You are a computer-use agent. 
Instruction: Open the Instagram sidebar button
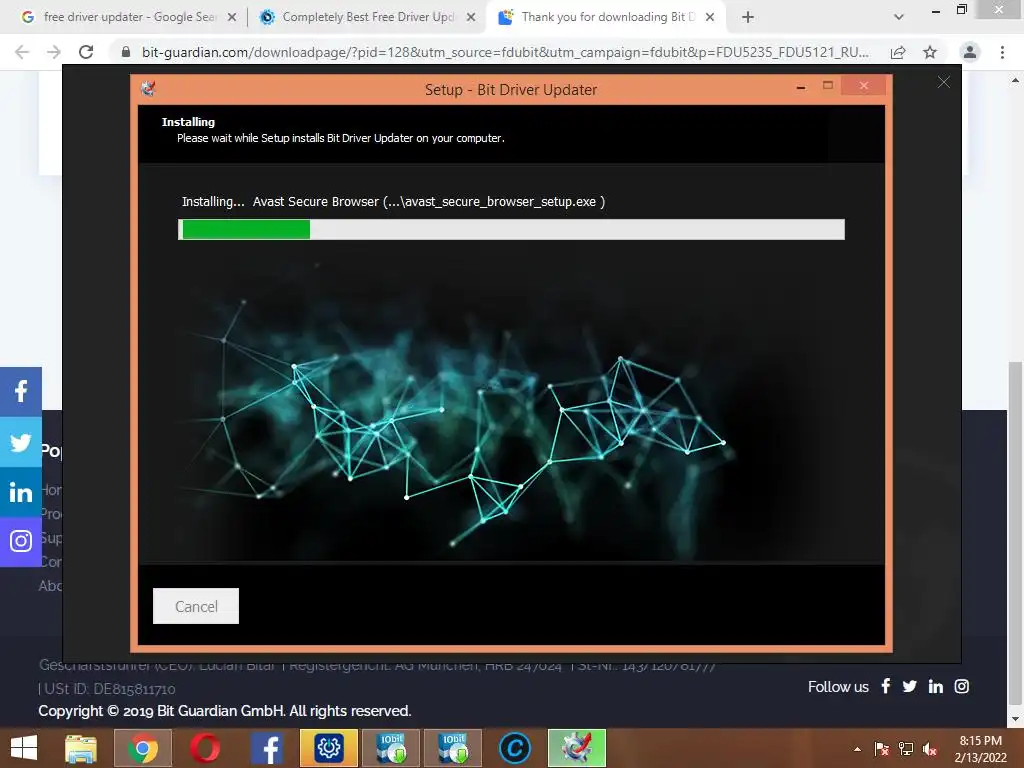(x=21, y=541)
